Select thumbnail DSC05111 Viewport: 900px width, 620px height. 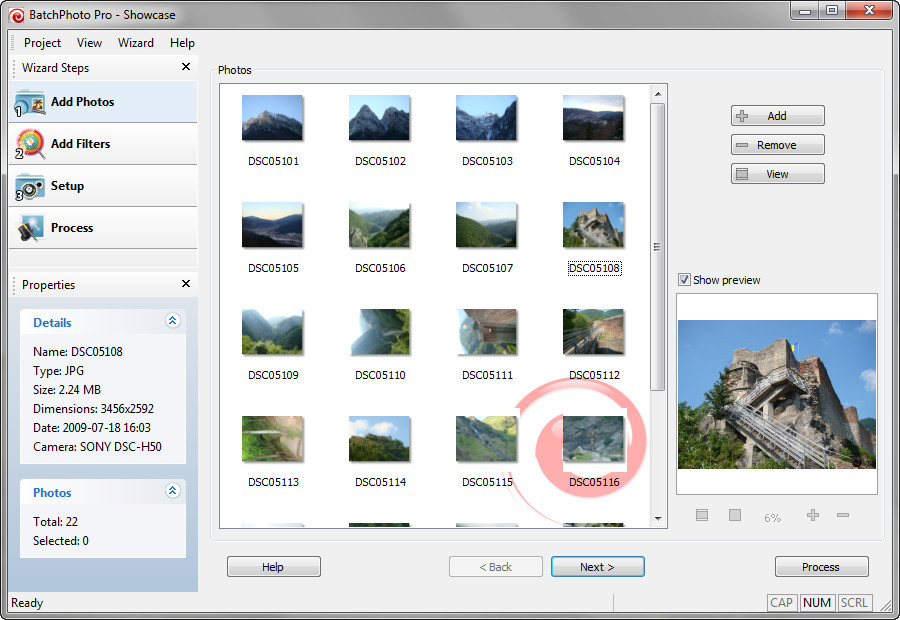click(x=487, y=332)
